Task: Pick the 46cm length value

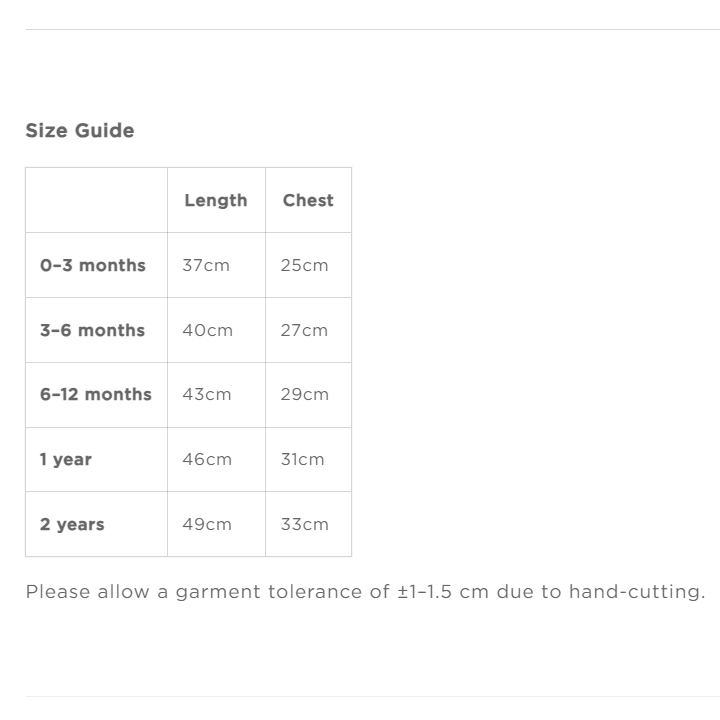Action: [207, 459]
